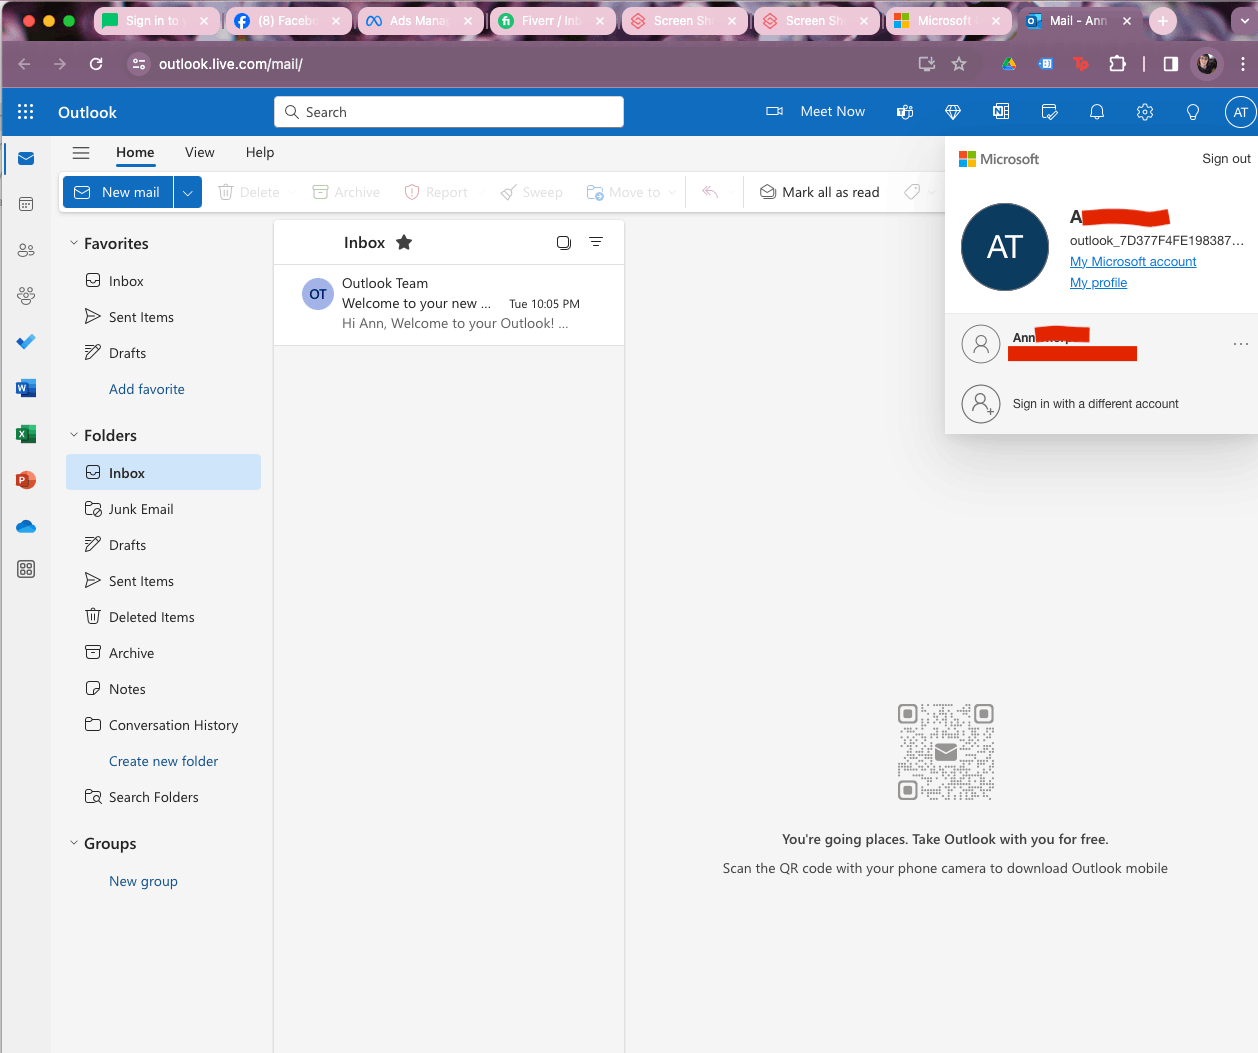Open Settings gear in Outlook header
This screenshot has height=1053, width=1258.
click(x=1145, y=112)
